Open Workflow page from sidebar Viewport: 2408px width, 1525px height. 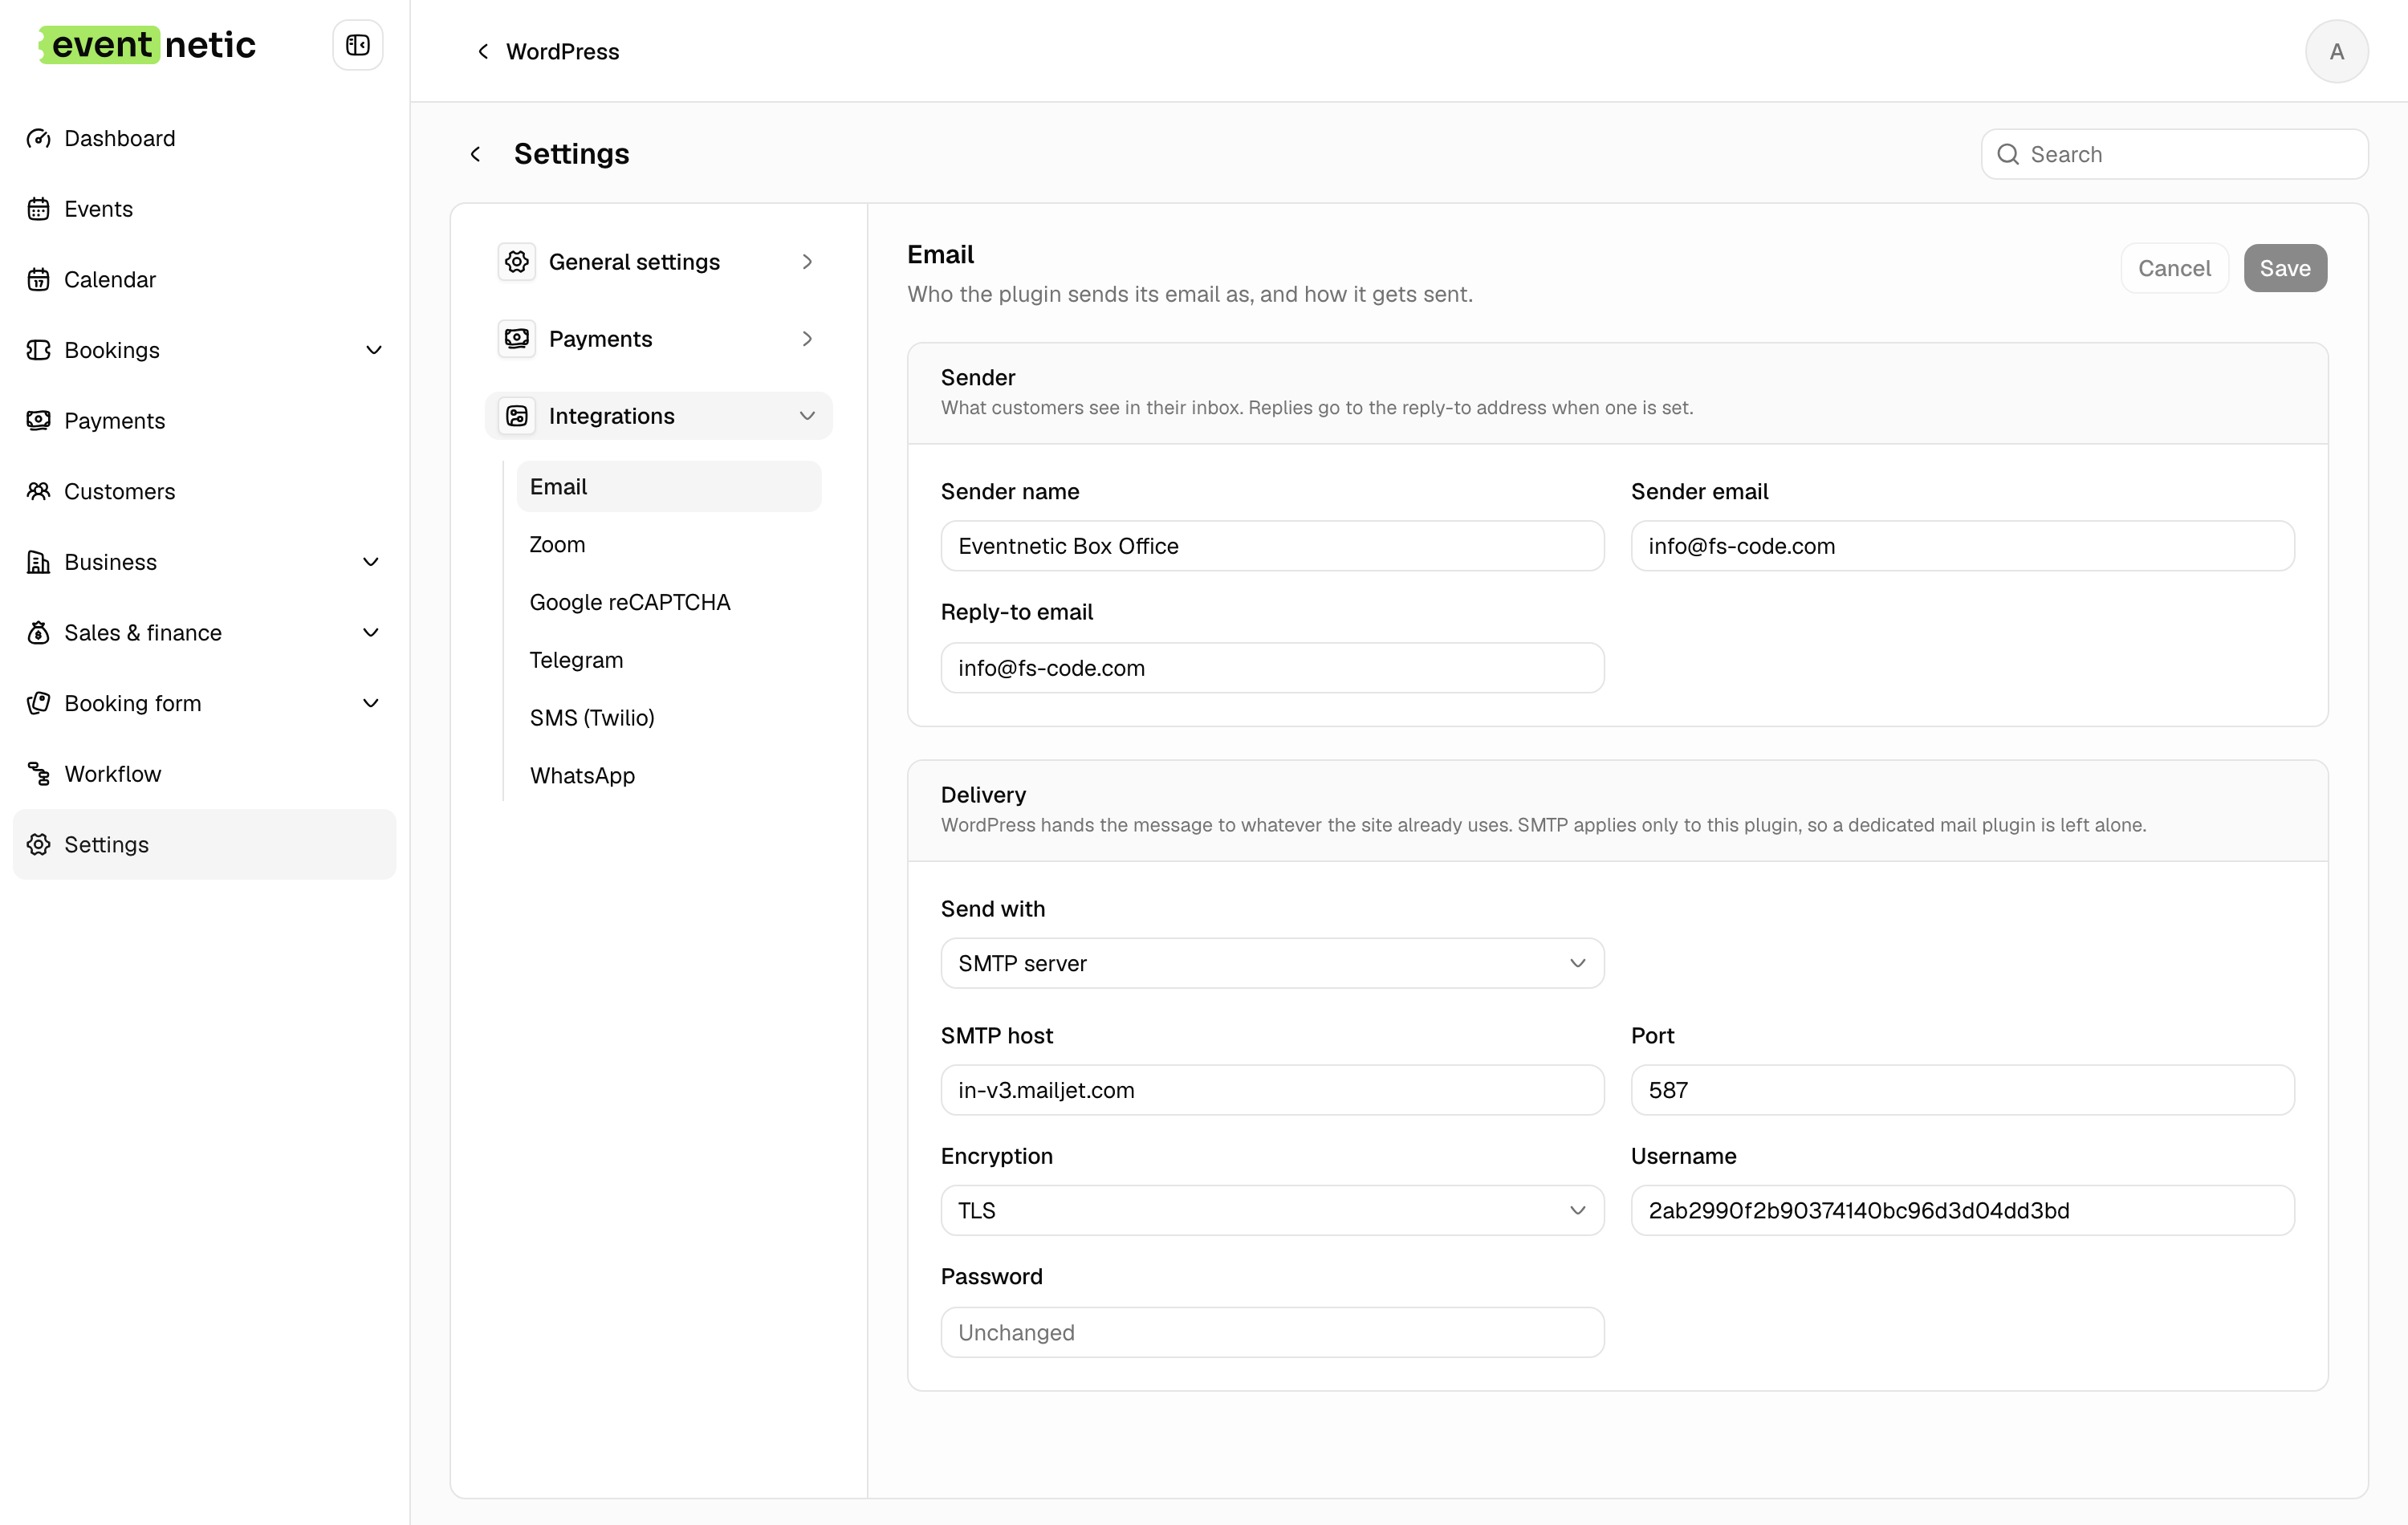pos(204,773)
